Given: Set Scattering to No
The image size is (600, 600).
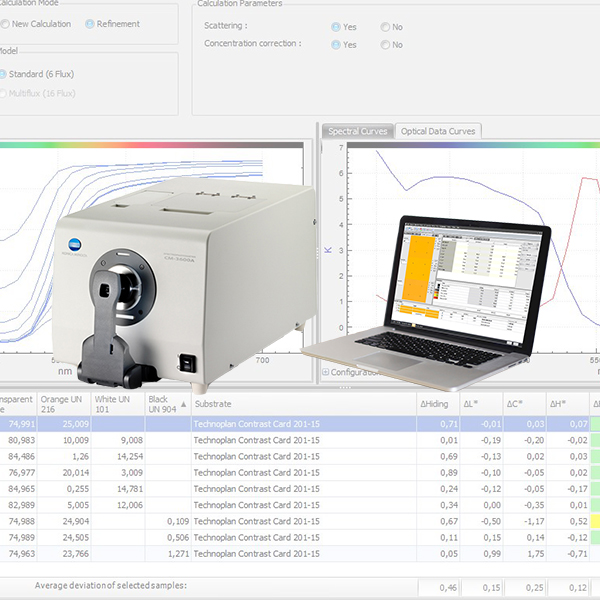Looking at the screenshot, I should [x=385, y=27].
